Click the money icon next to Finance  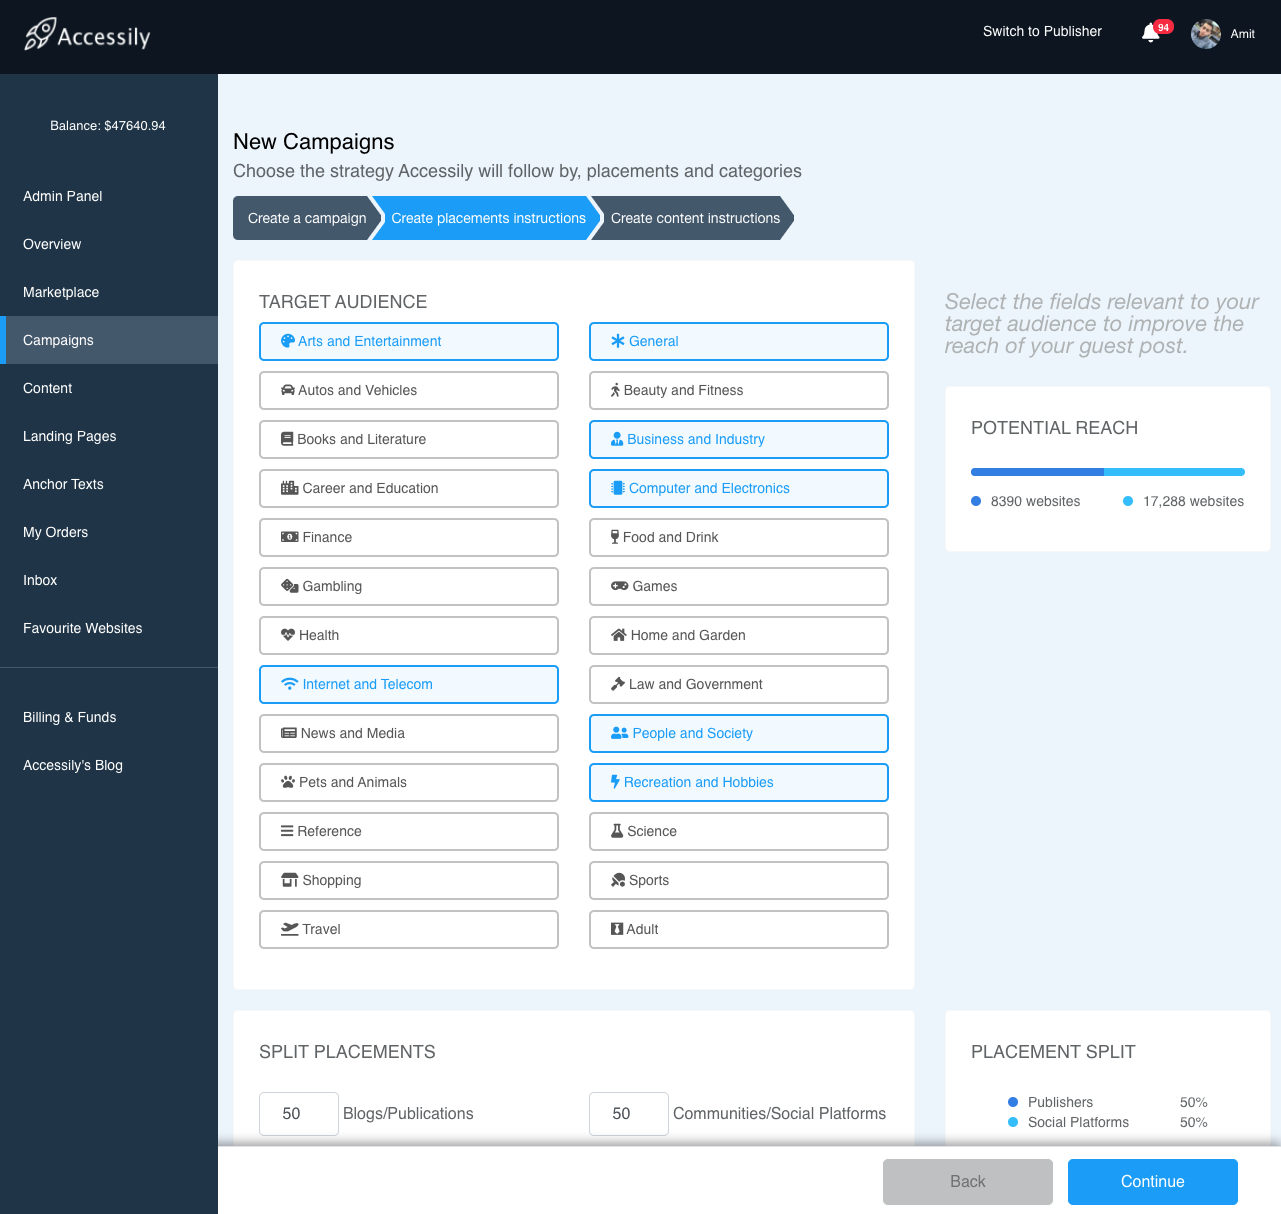(290, 537)
